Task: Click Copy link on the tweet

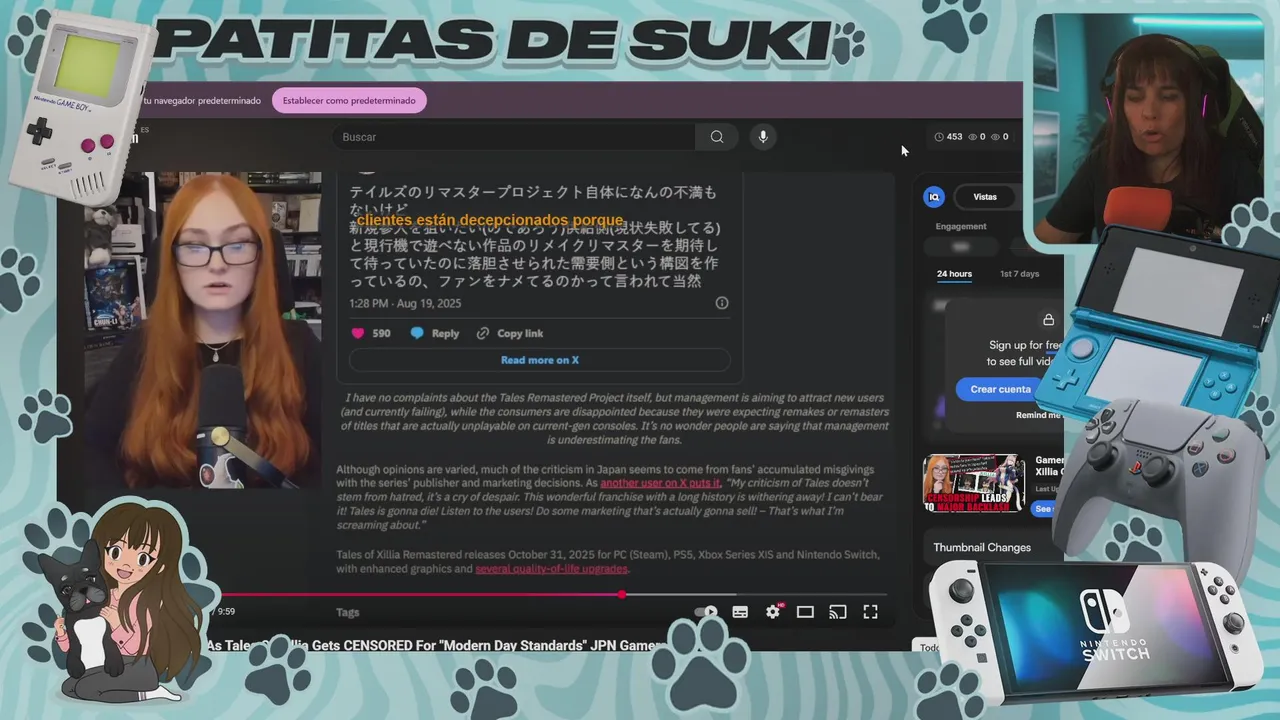Action: (510, 333)
